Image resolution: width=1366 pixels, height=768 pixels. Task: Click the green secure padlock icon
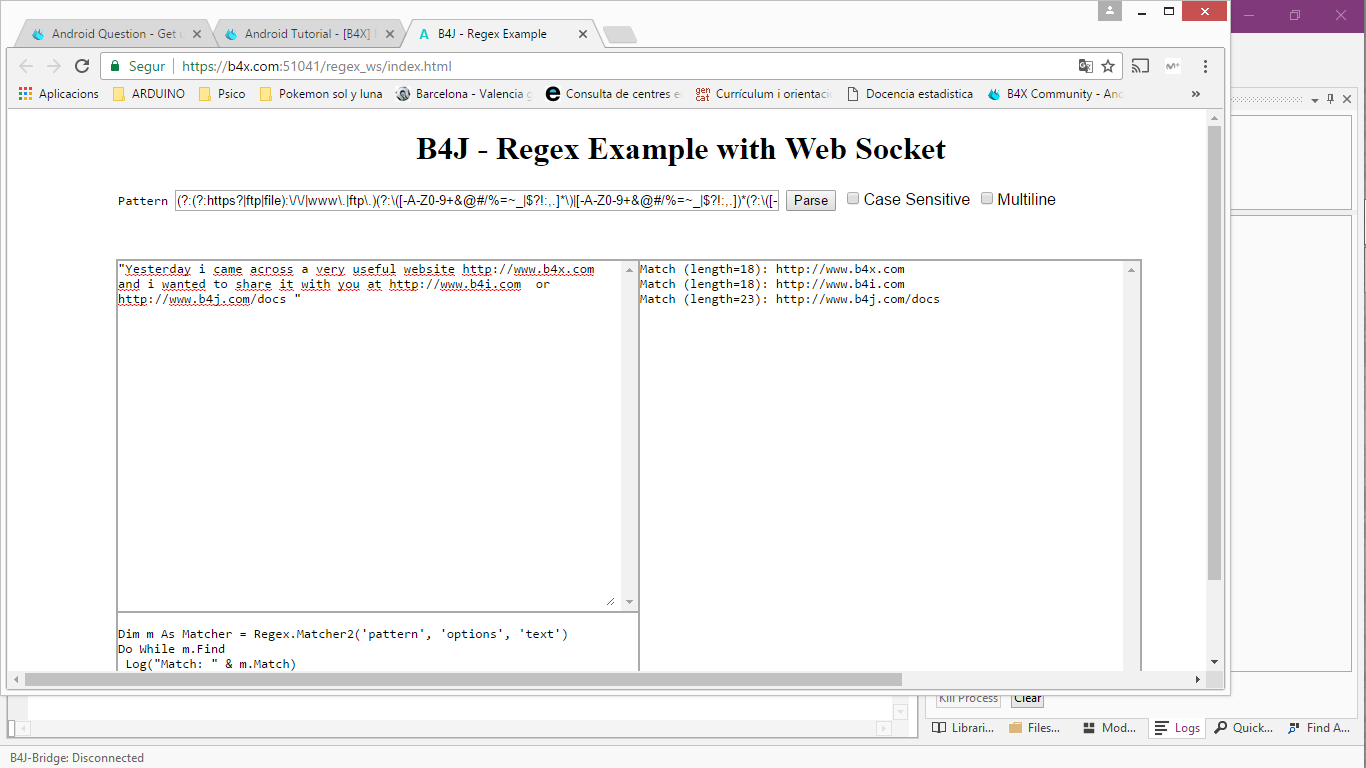pos(115,66)
